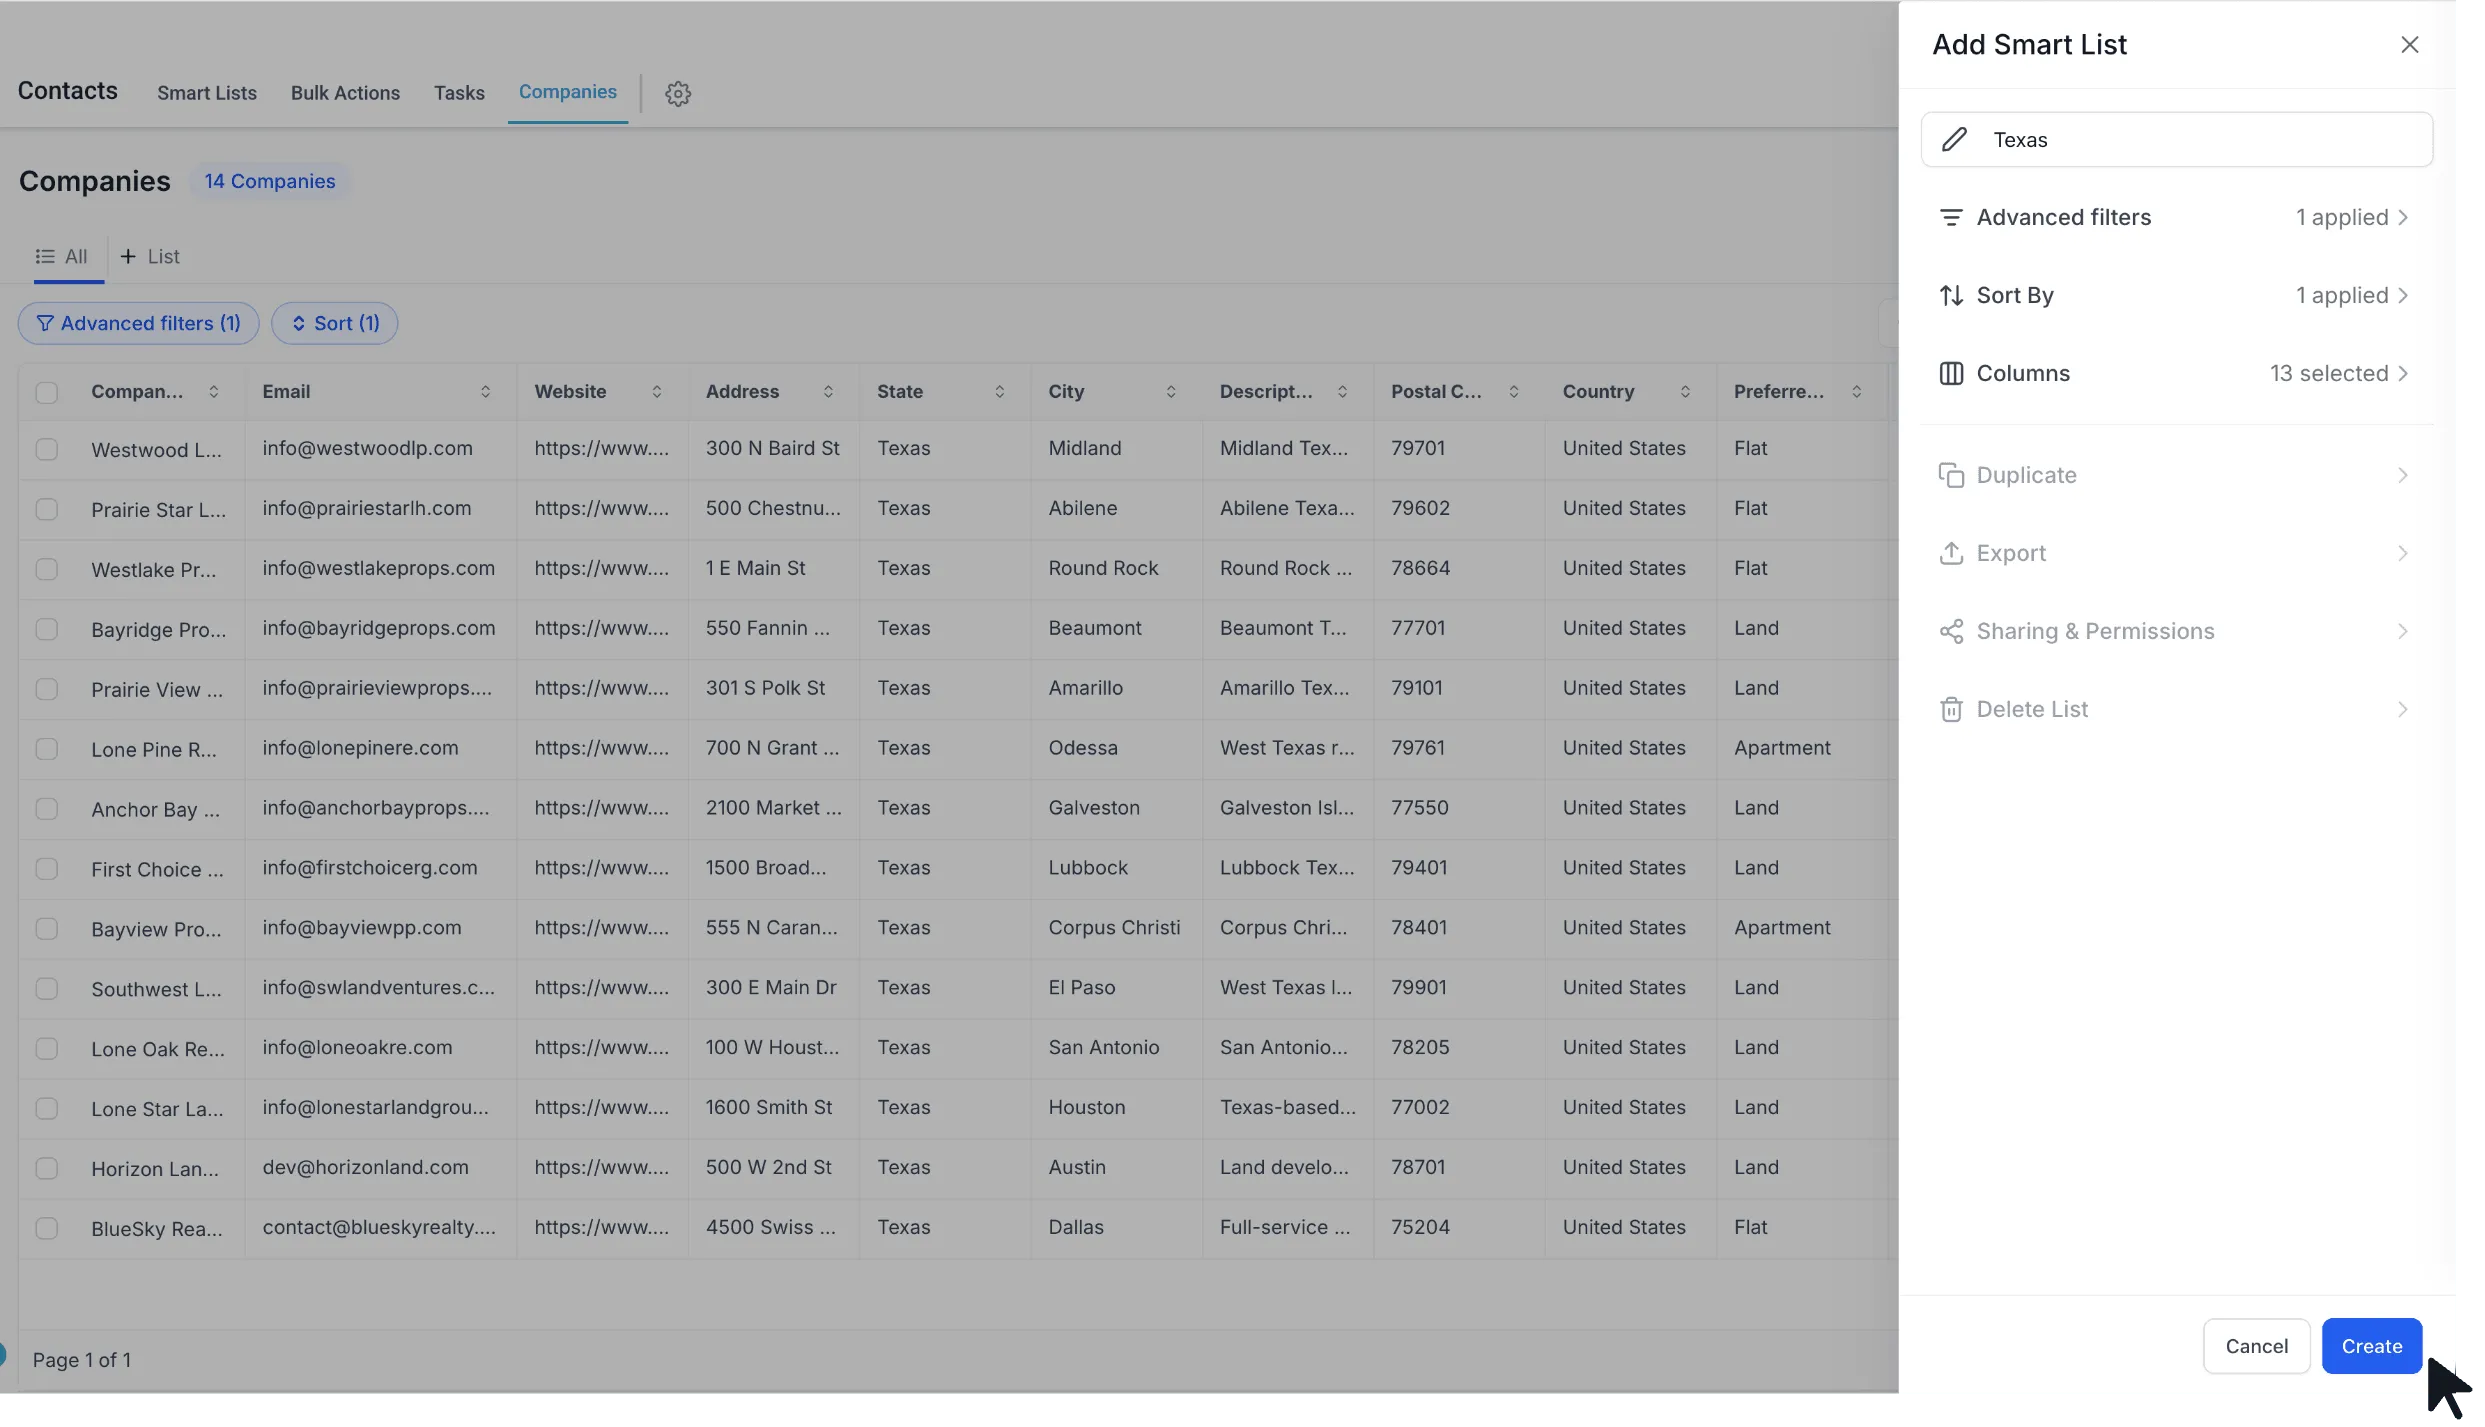Check the Lone Pine R... row checkbox
Viewport: 2485px width, 1427px height.
pyautogui.click(x=47, y=749)
